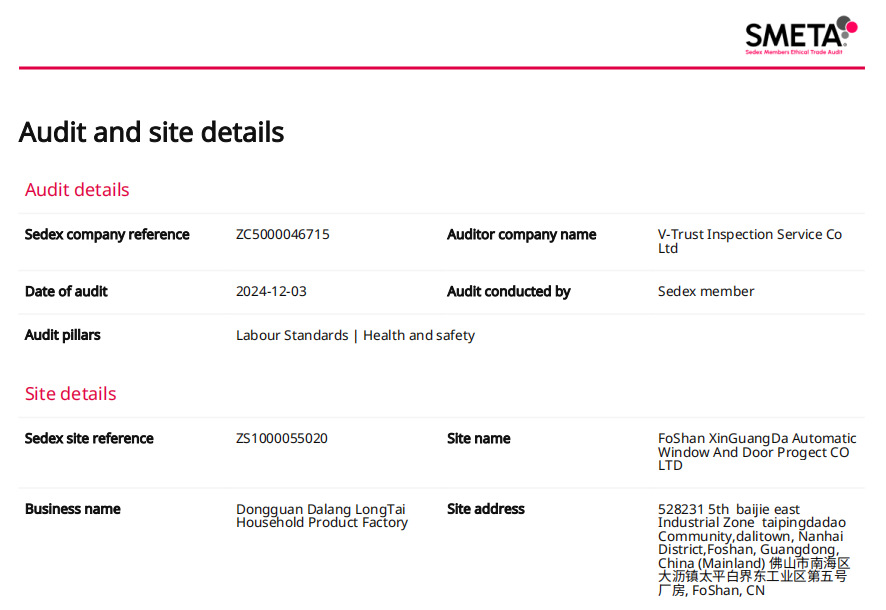
Task: Click the 'Date of audit' label
Action: [66, 292]
